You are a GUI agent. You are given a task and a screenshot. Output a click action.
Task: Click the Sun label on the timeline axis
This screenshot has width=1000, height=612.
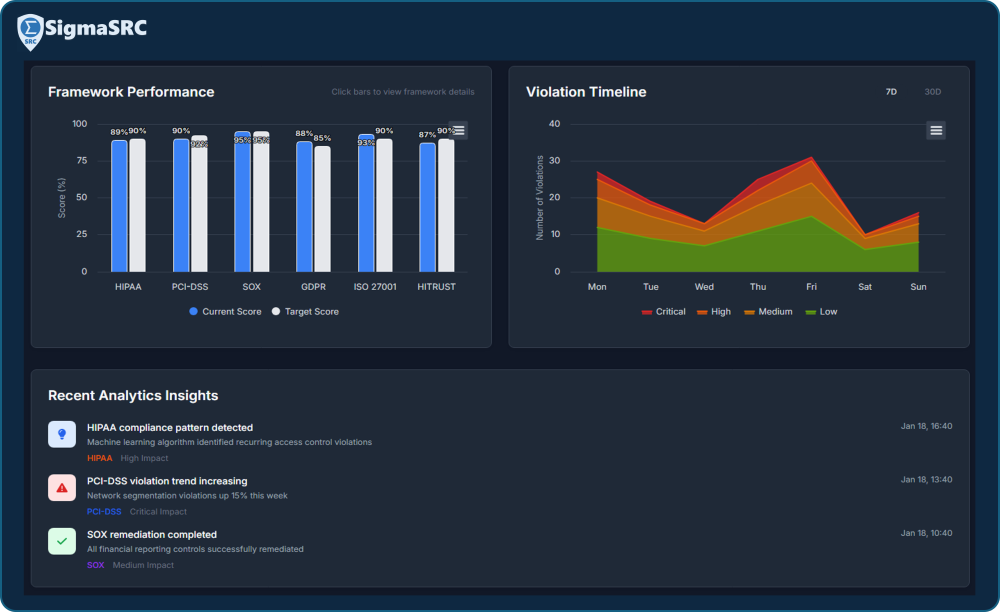point(918,287)
